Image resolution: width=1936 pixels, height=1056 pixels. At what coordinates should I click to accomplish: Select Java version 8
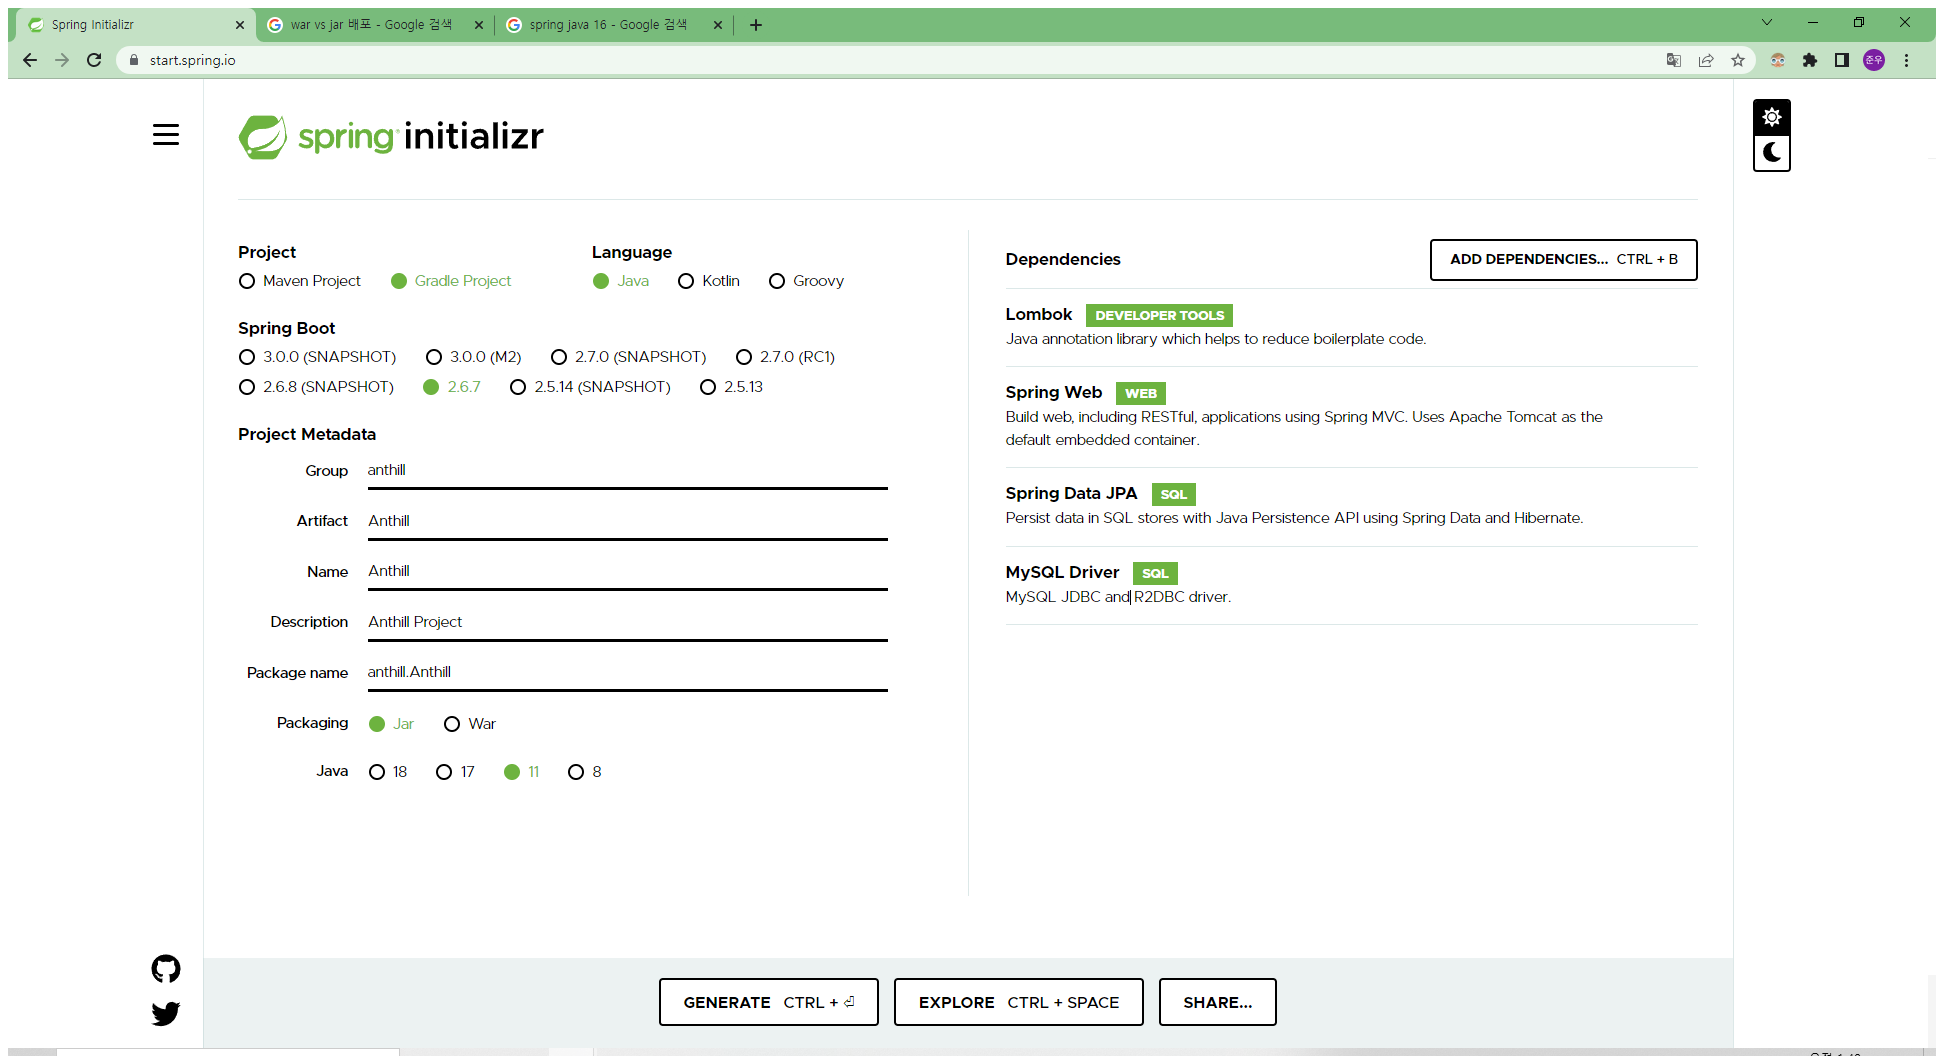tap(585, 772)
